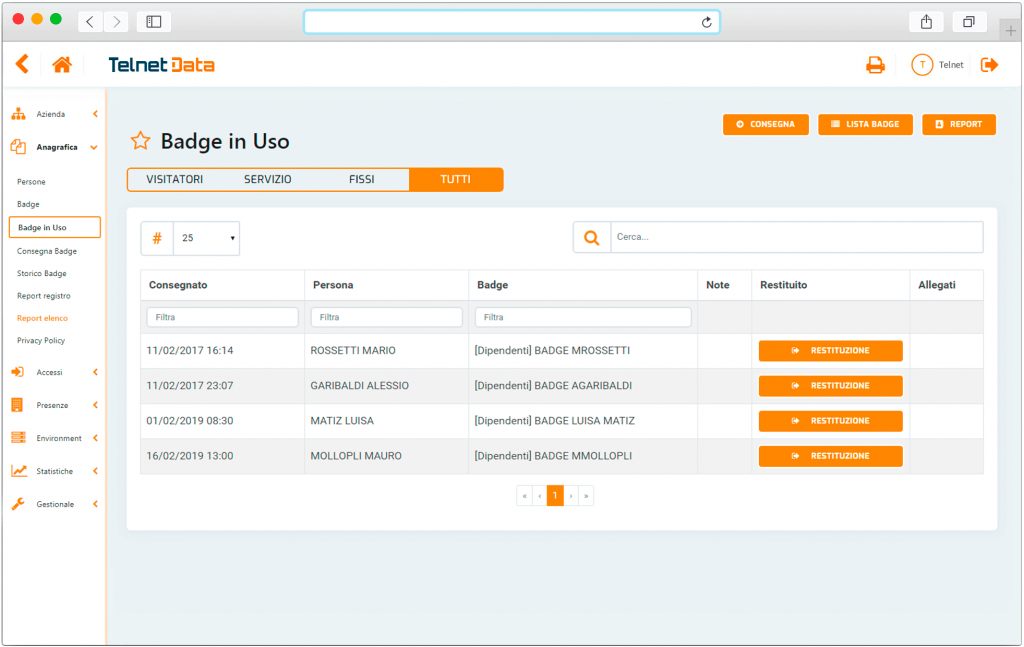Open Report elenco sidebar item
1024x647 pixels.
click(42, 318)
